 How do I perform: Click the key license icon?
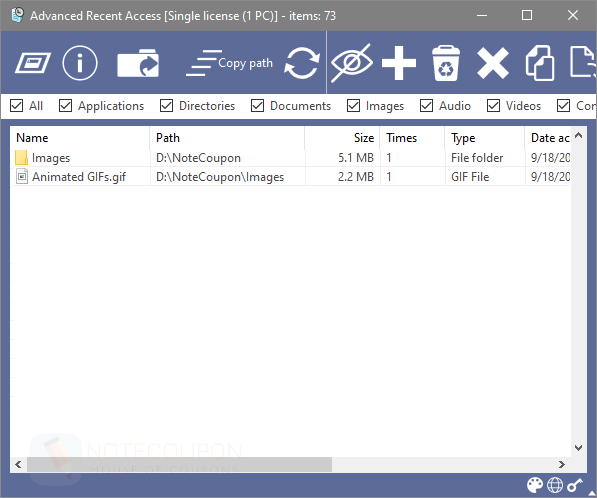(575, 485)
